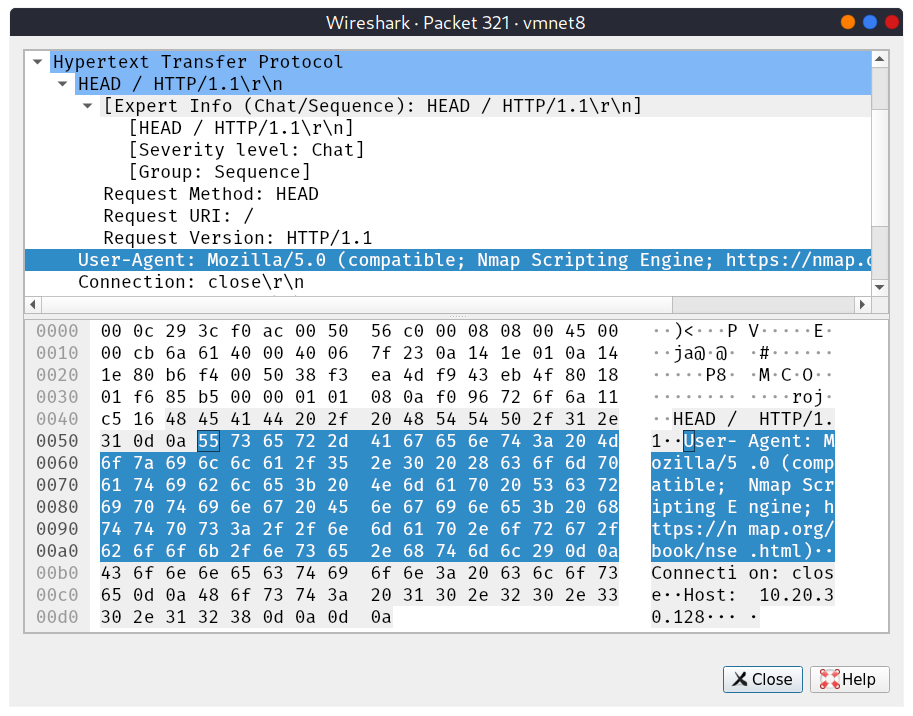Select the Severity level: Chat entry

(246, 150)
